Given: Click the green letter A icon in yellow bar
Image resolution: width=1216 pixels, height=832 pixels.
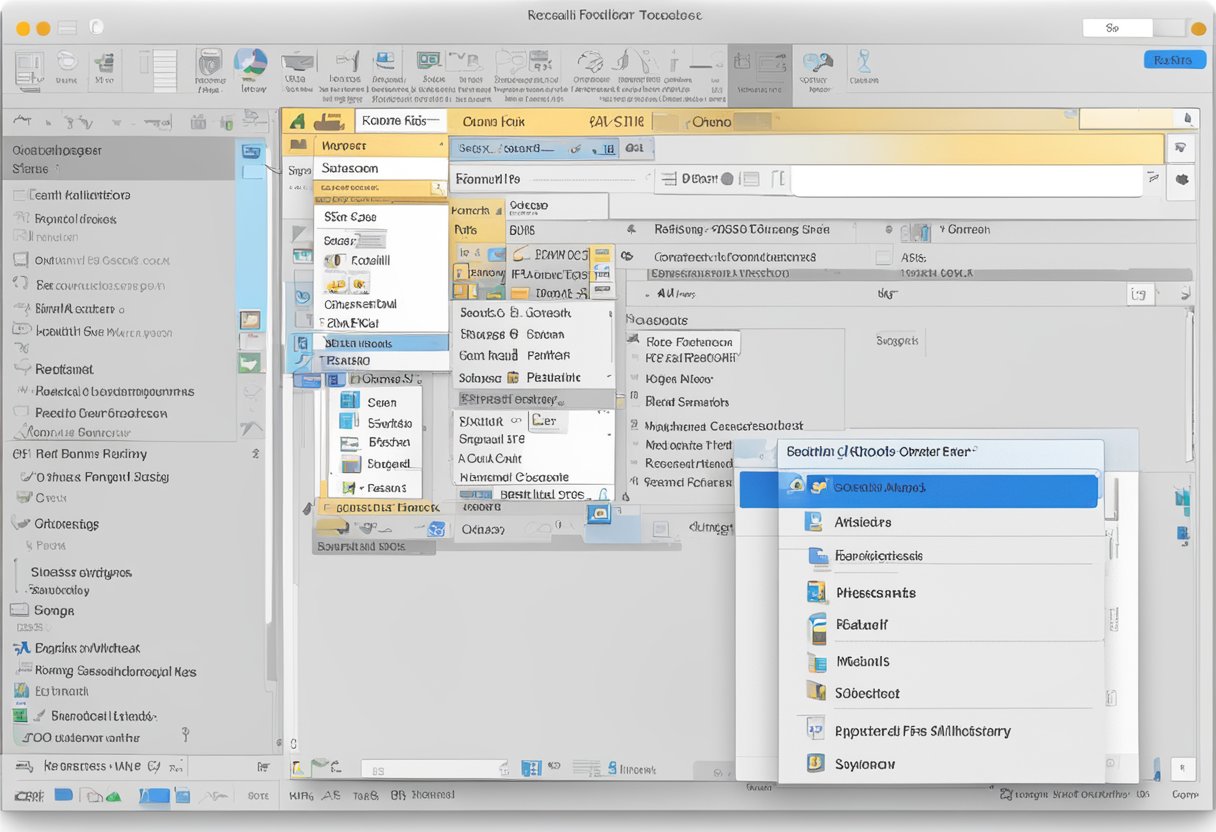Looking at the screenshot, I should 296,121.
